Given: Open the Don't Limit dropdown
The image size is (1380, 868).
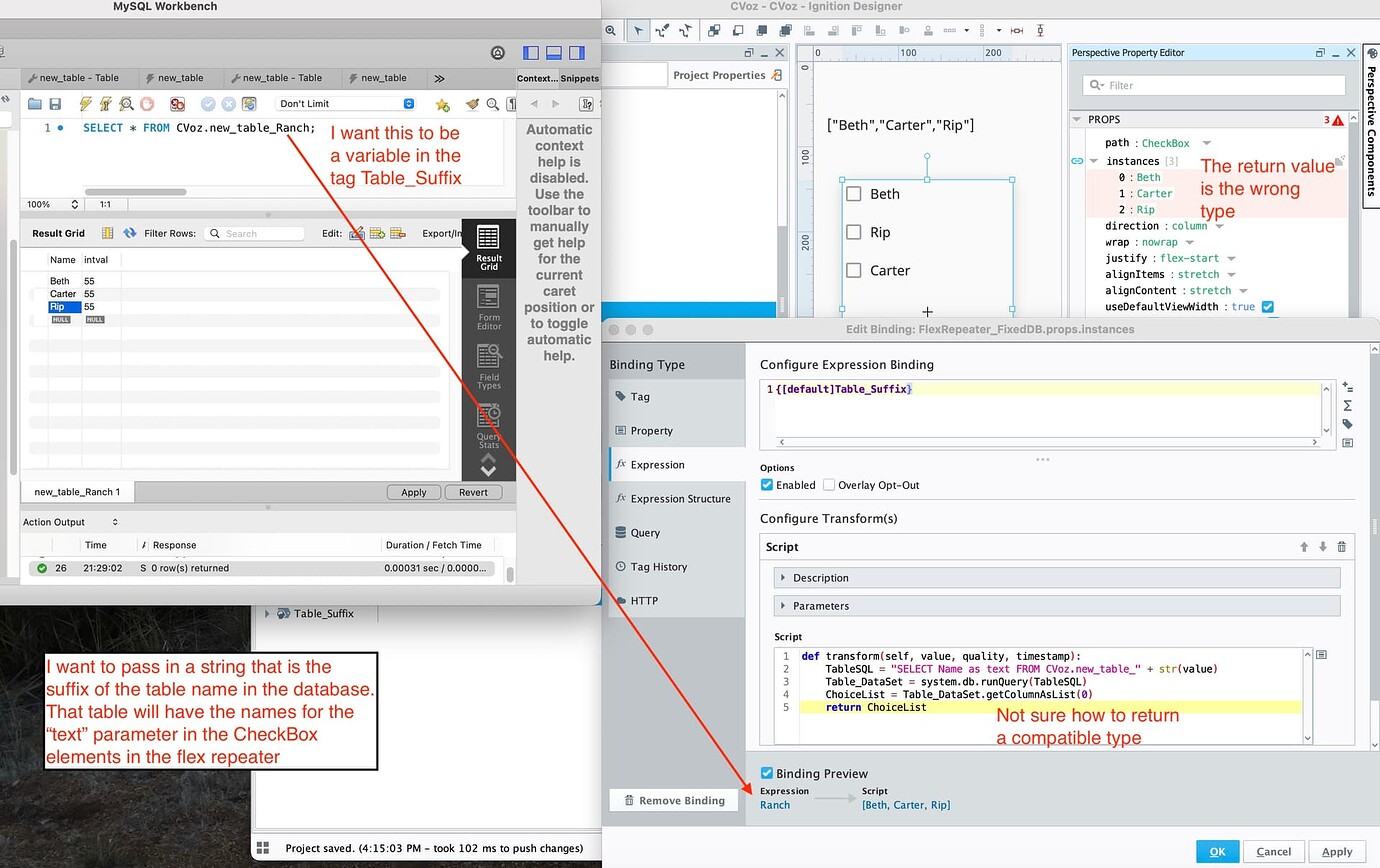Looking at the screenshot, I should tap(345, 103).
